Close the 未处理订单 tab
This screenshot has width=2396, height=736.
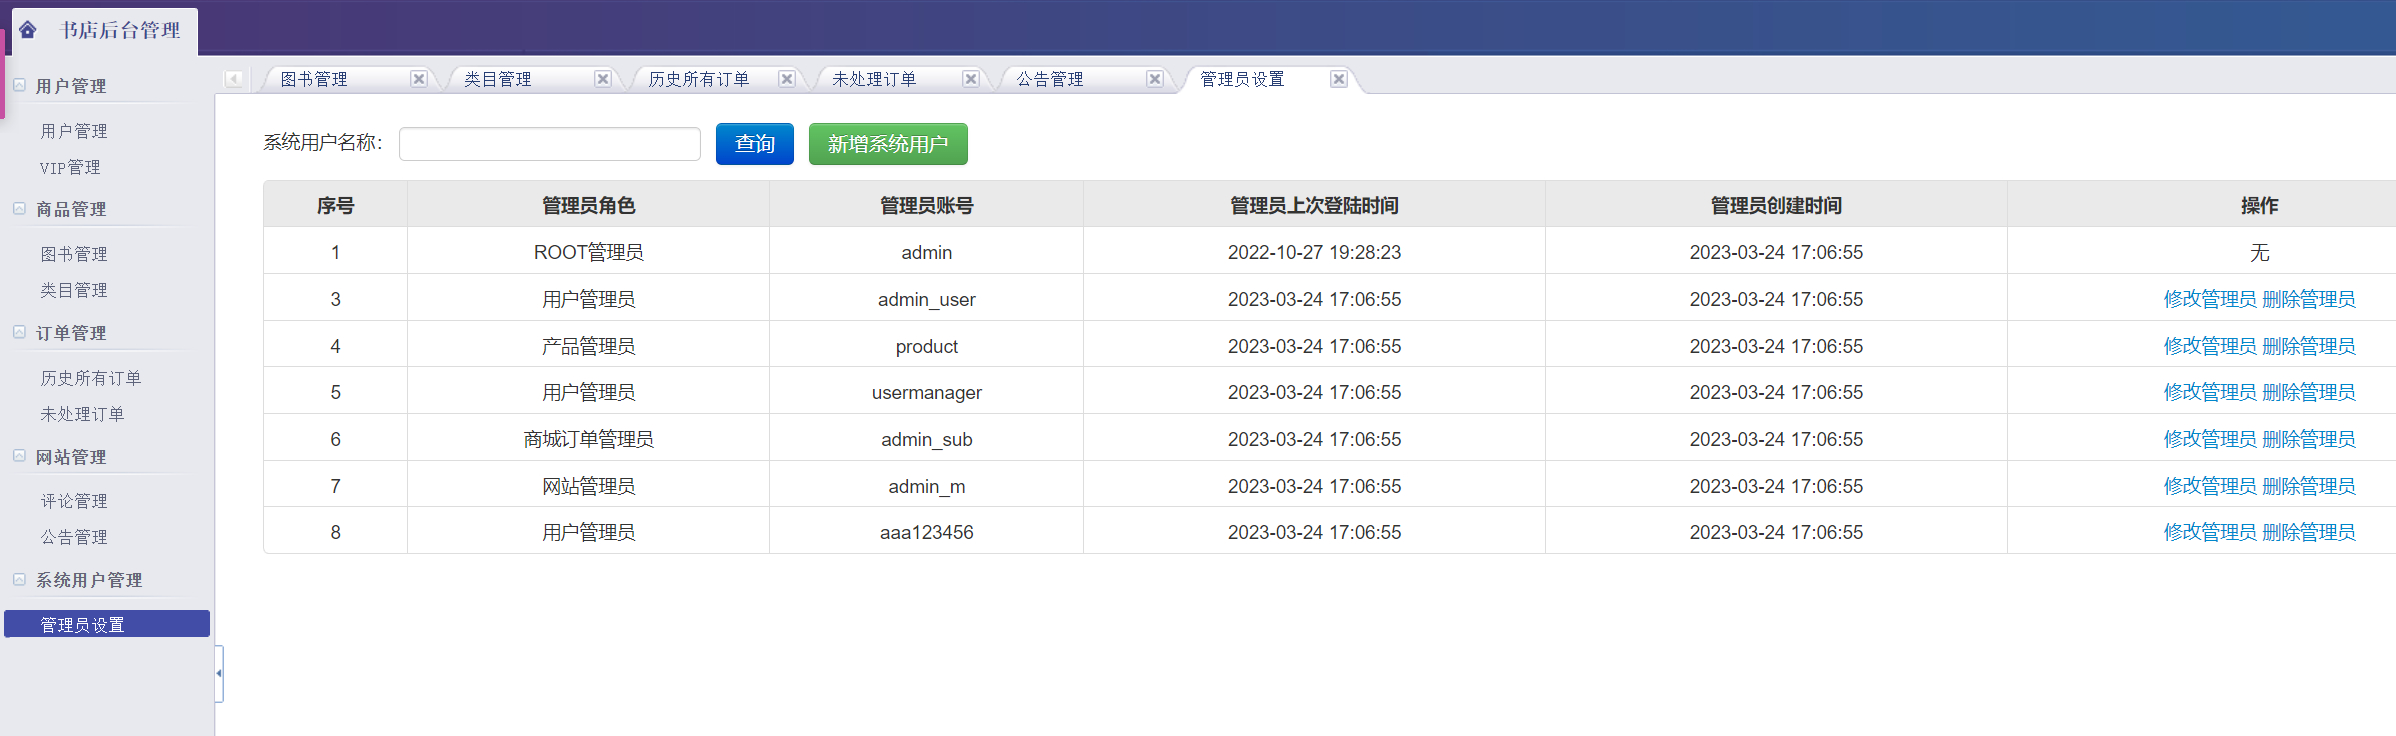point(971,79)
